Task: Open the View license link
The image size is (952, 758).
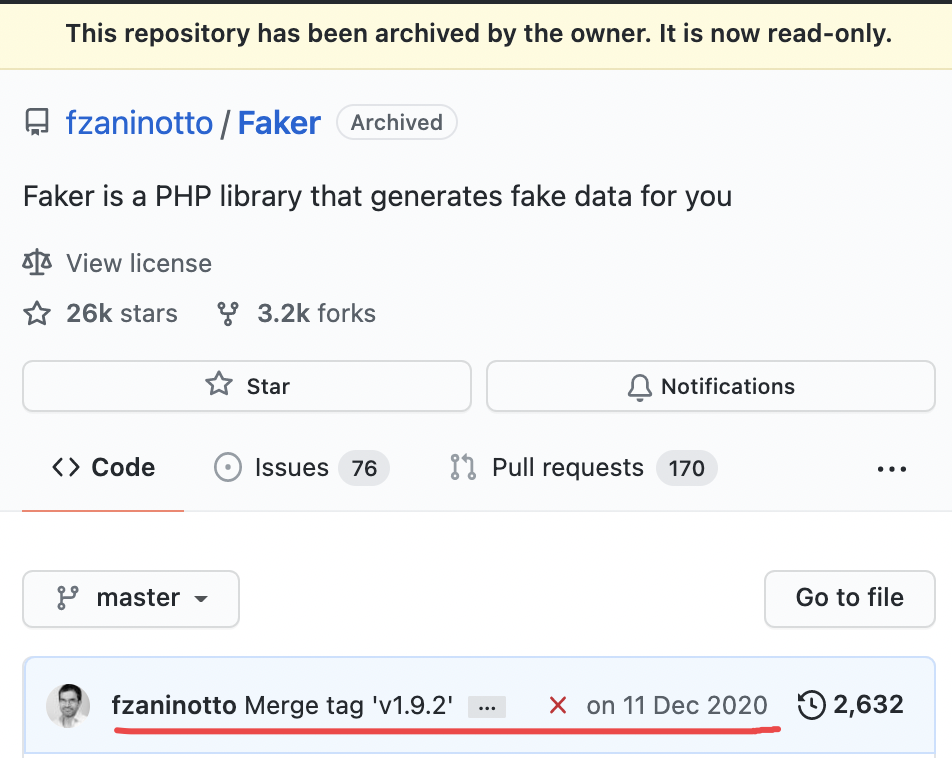Action: 139,264
